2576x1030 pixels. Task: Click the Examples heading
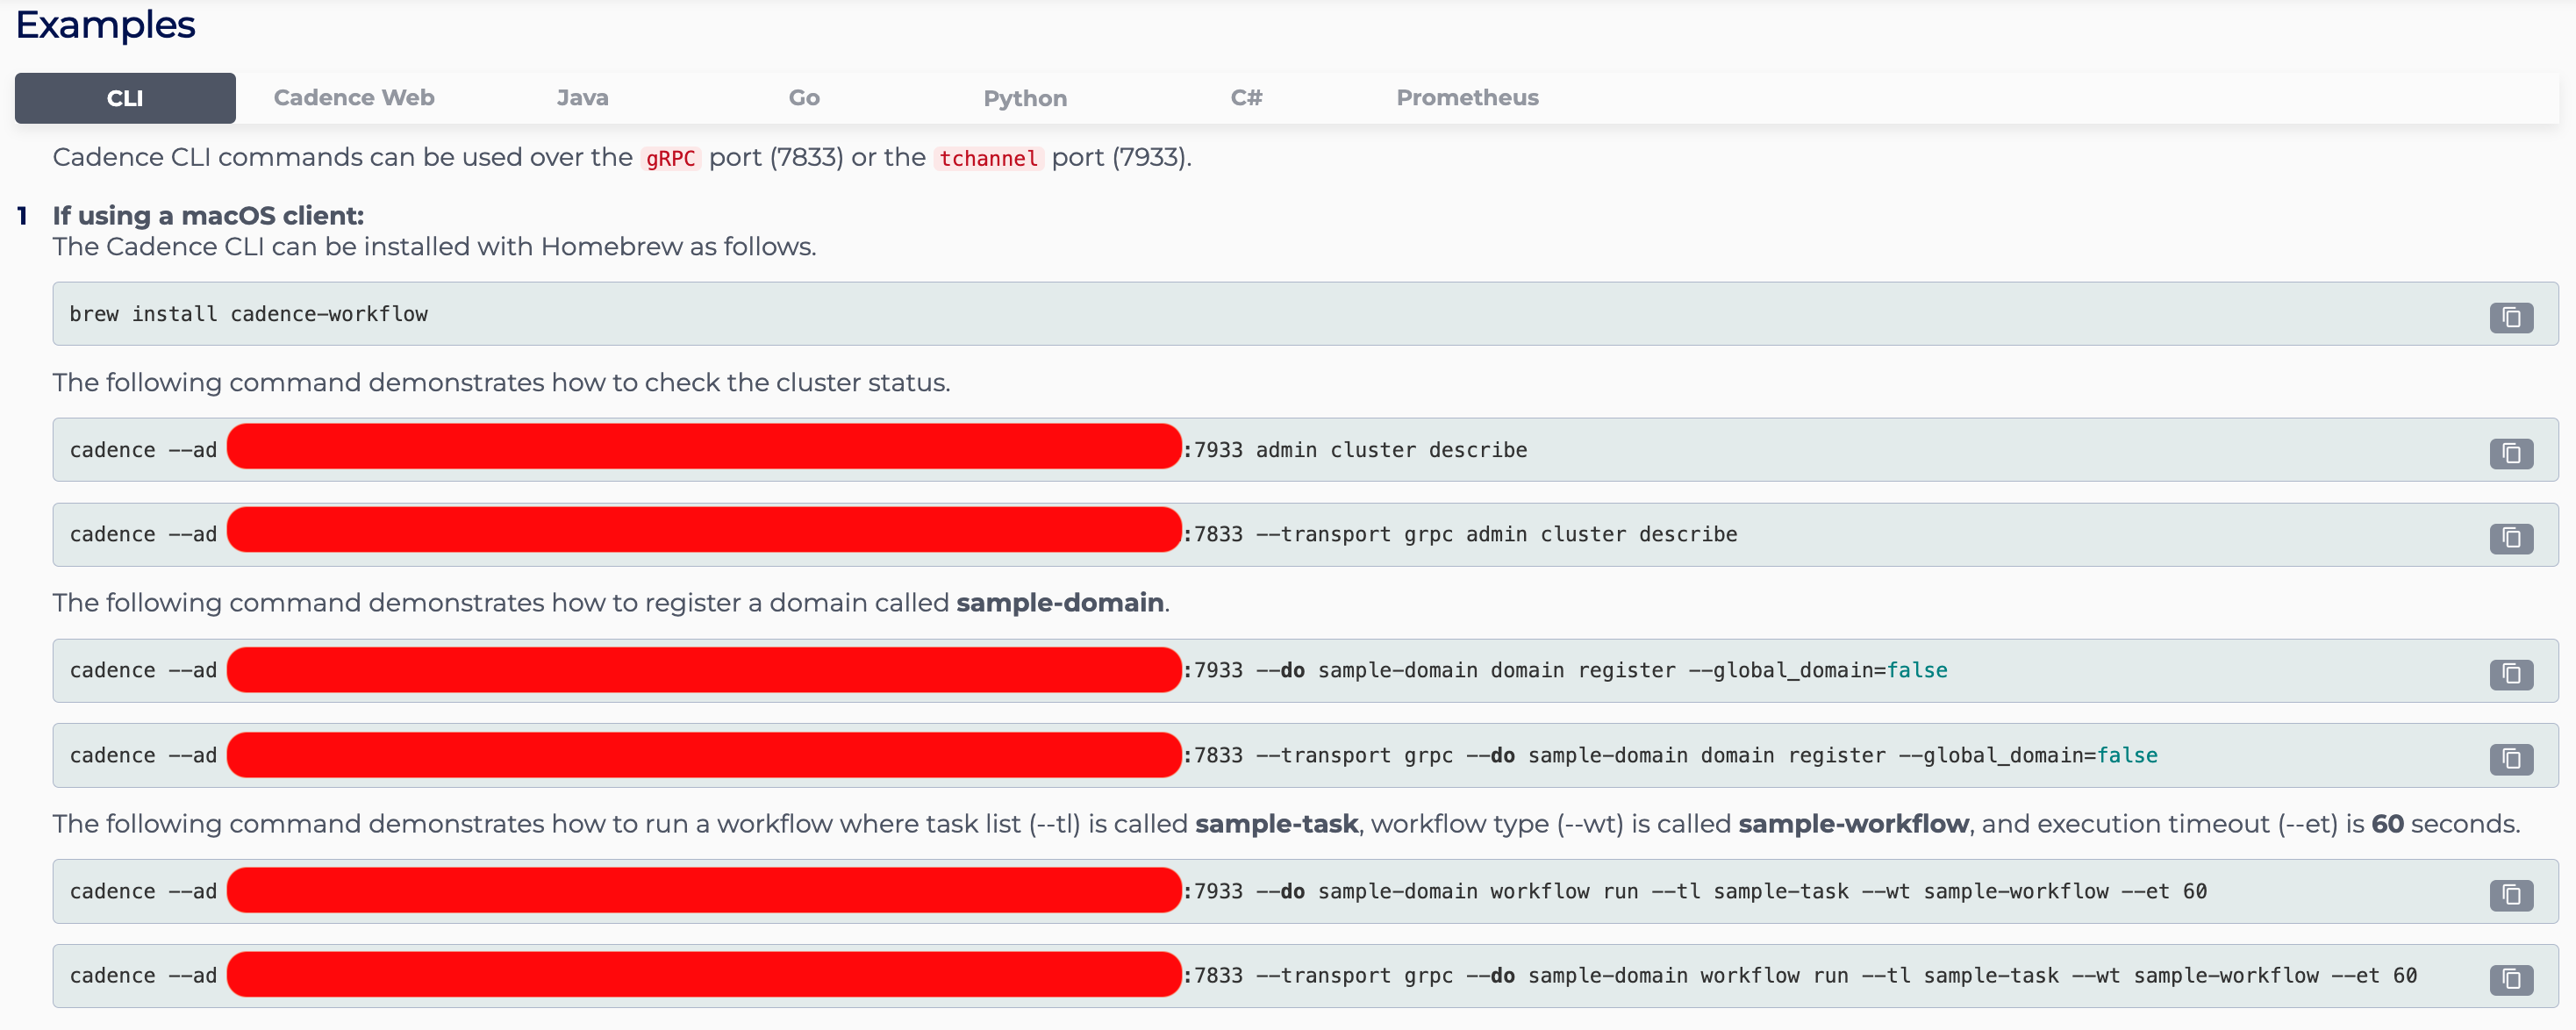click(x=105, y=25)
